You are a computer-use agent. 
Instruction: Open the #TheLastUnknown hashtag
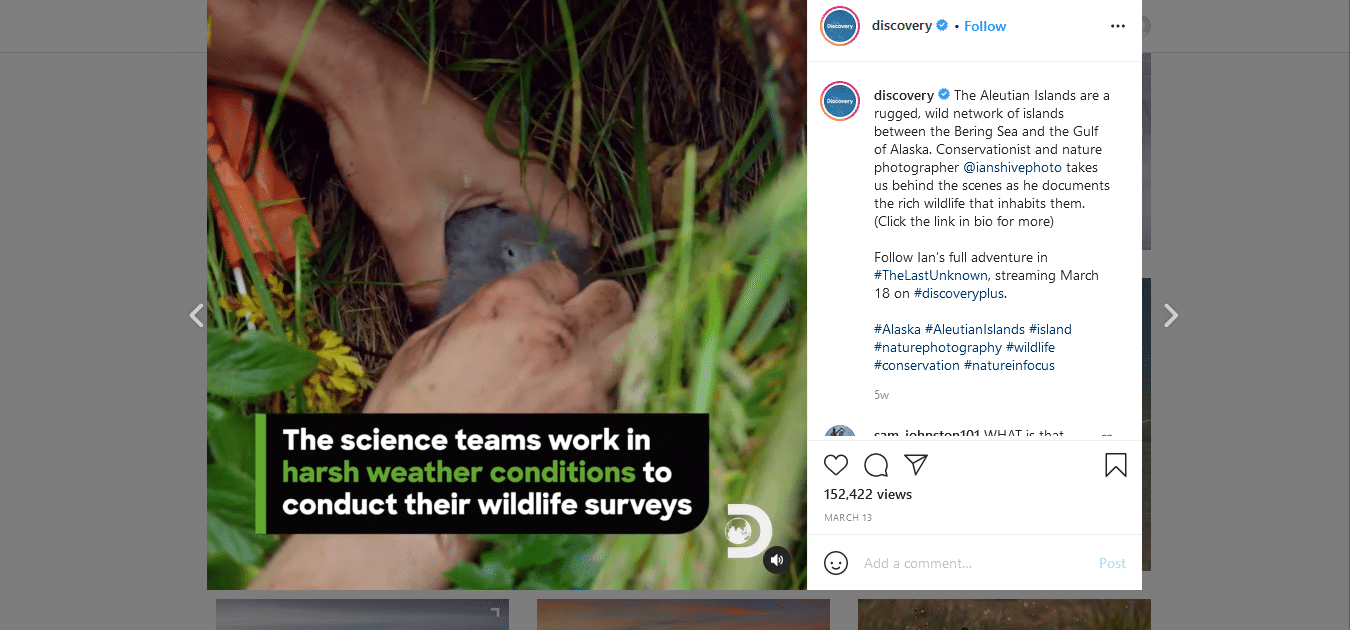[931, 275]
